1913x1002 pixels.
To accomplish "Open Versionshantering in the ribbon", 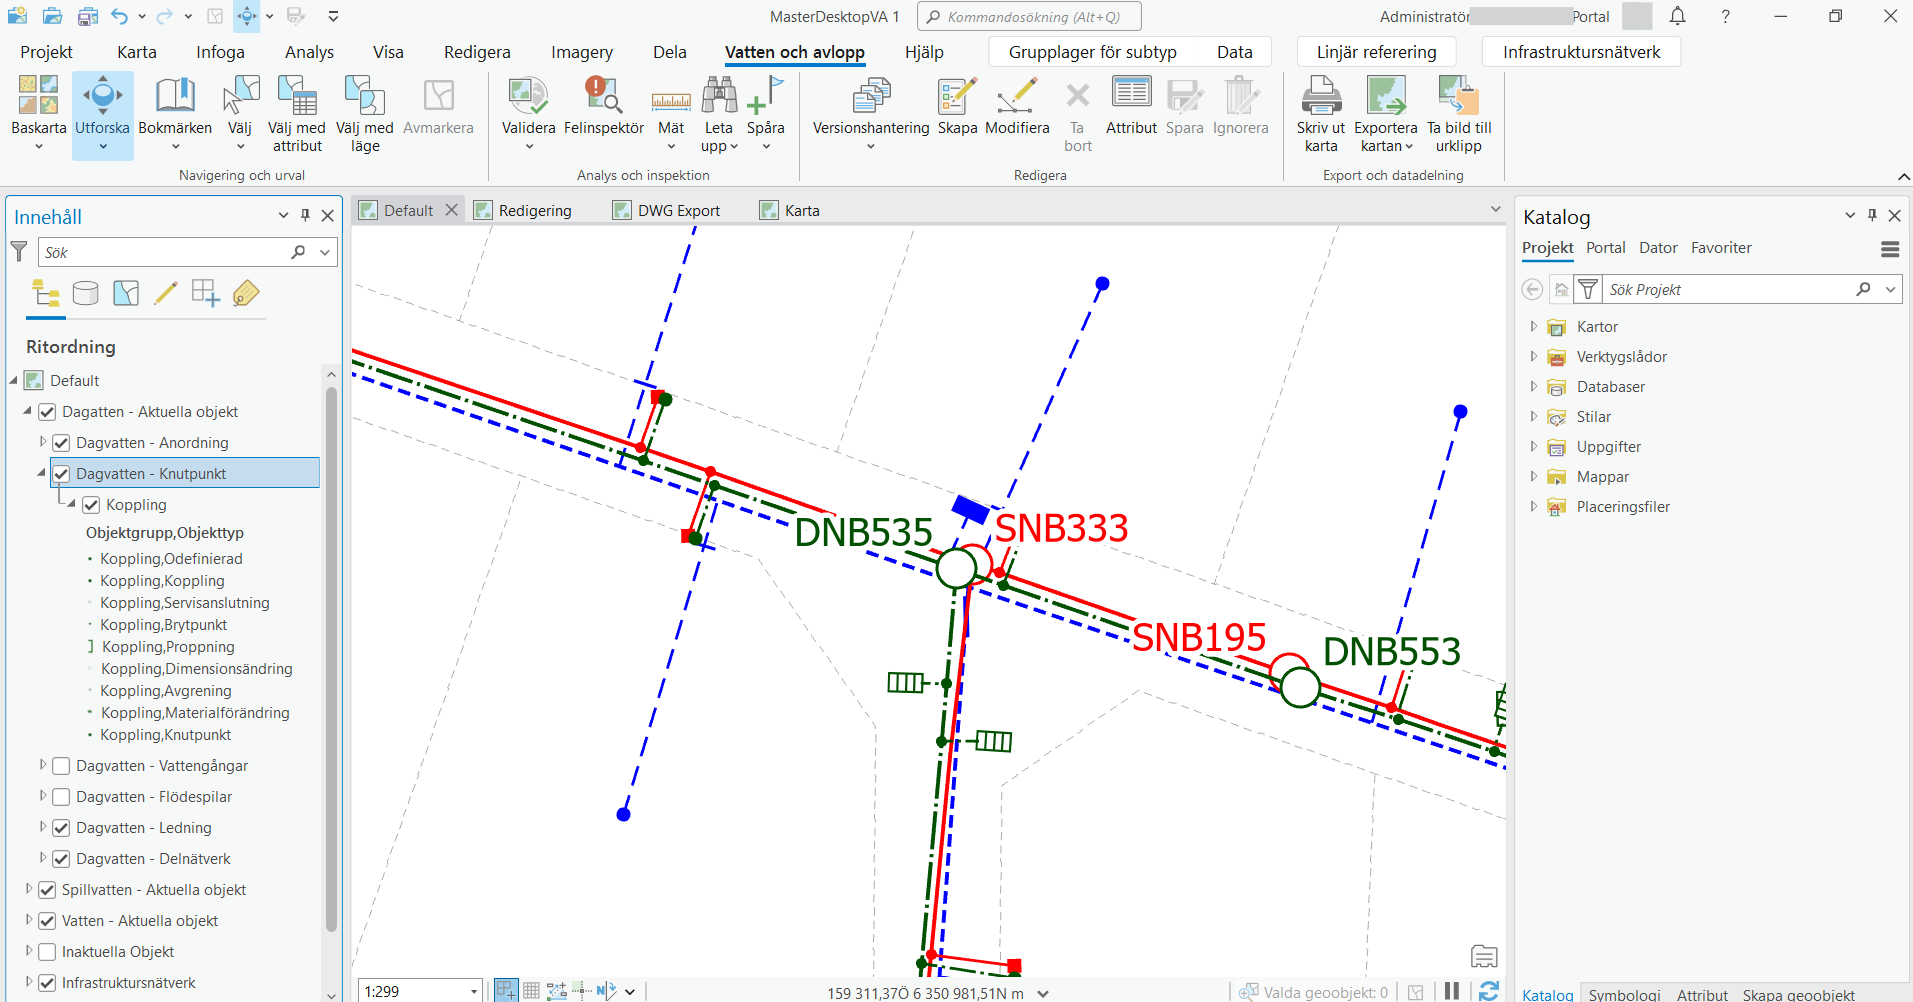I will (870, 97).
